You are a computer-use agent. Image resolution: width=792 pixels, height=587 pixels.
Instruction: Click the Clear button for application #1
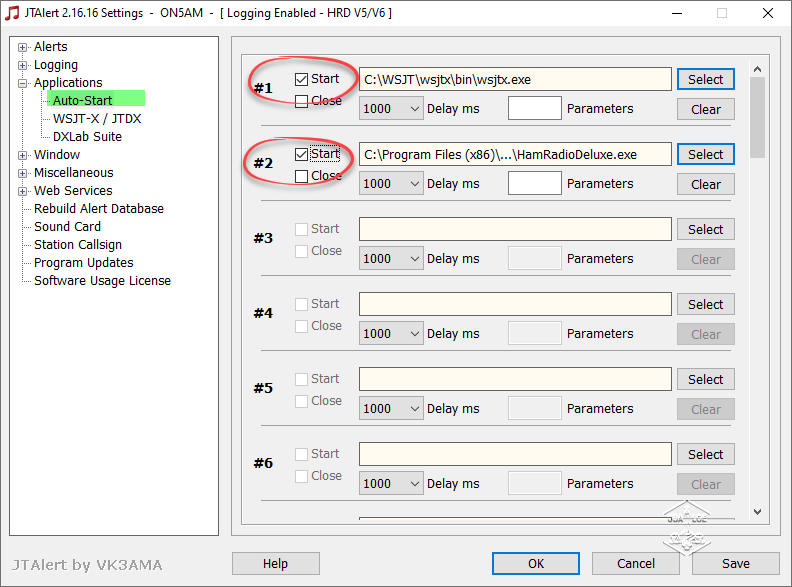(706, 109)
